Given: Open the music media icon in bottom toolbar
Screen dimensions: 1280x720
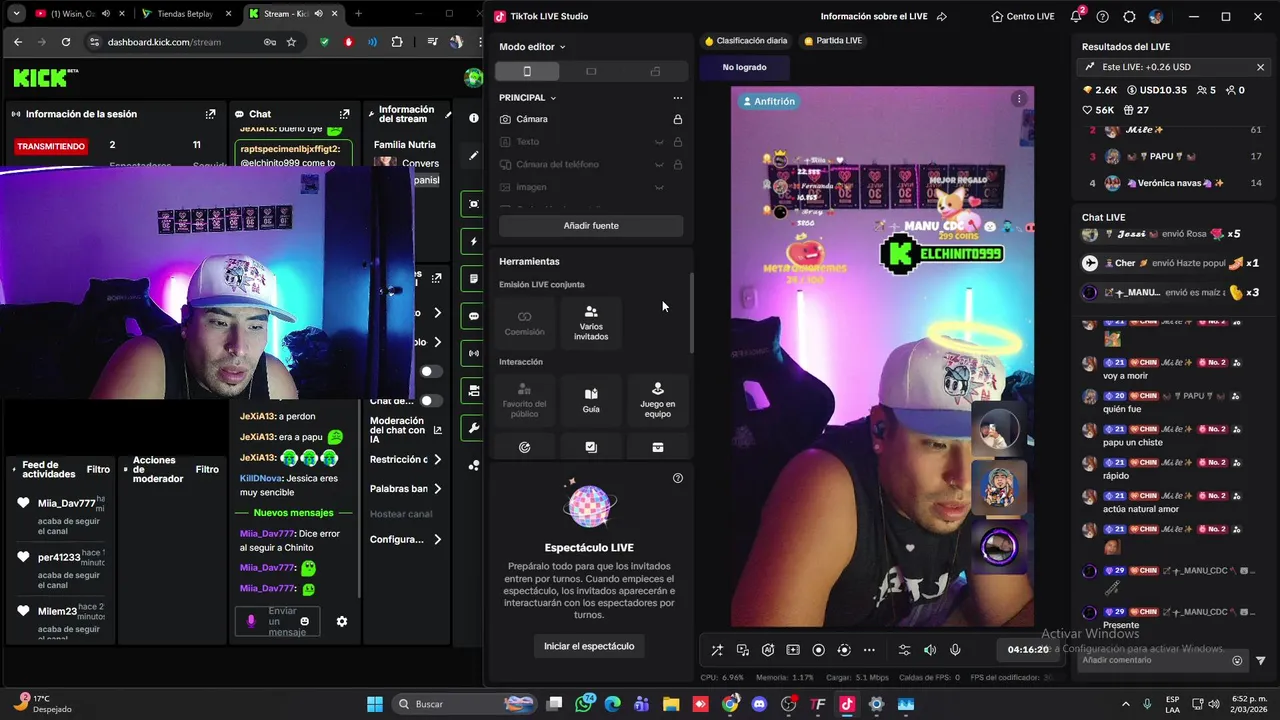Looking at the screenshot, I should tap(743, 650).
